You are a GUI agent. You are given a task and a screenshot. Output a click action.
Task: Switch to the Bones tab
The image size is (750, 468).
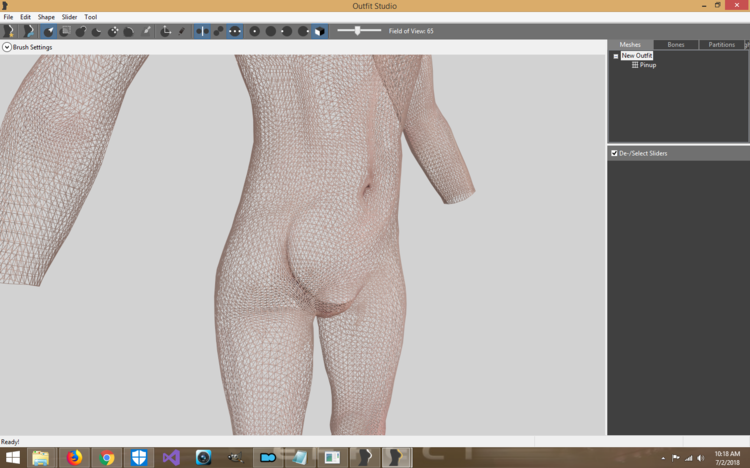[x=676, y=45]
